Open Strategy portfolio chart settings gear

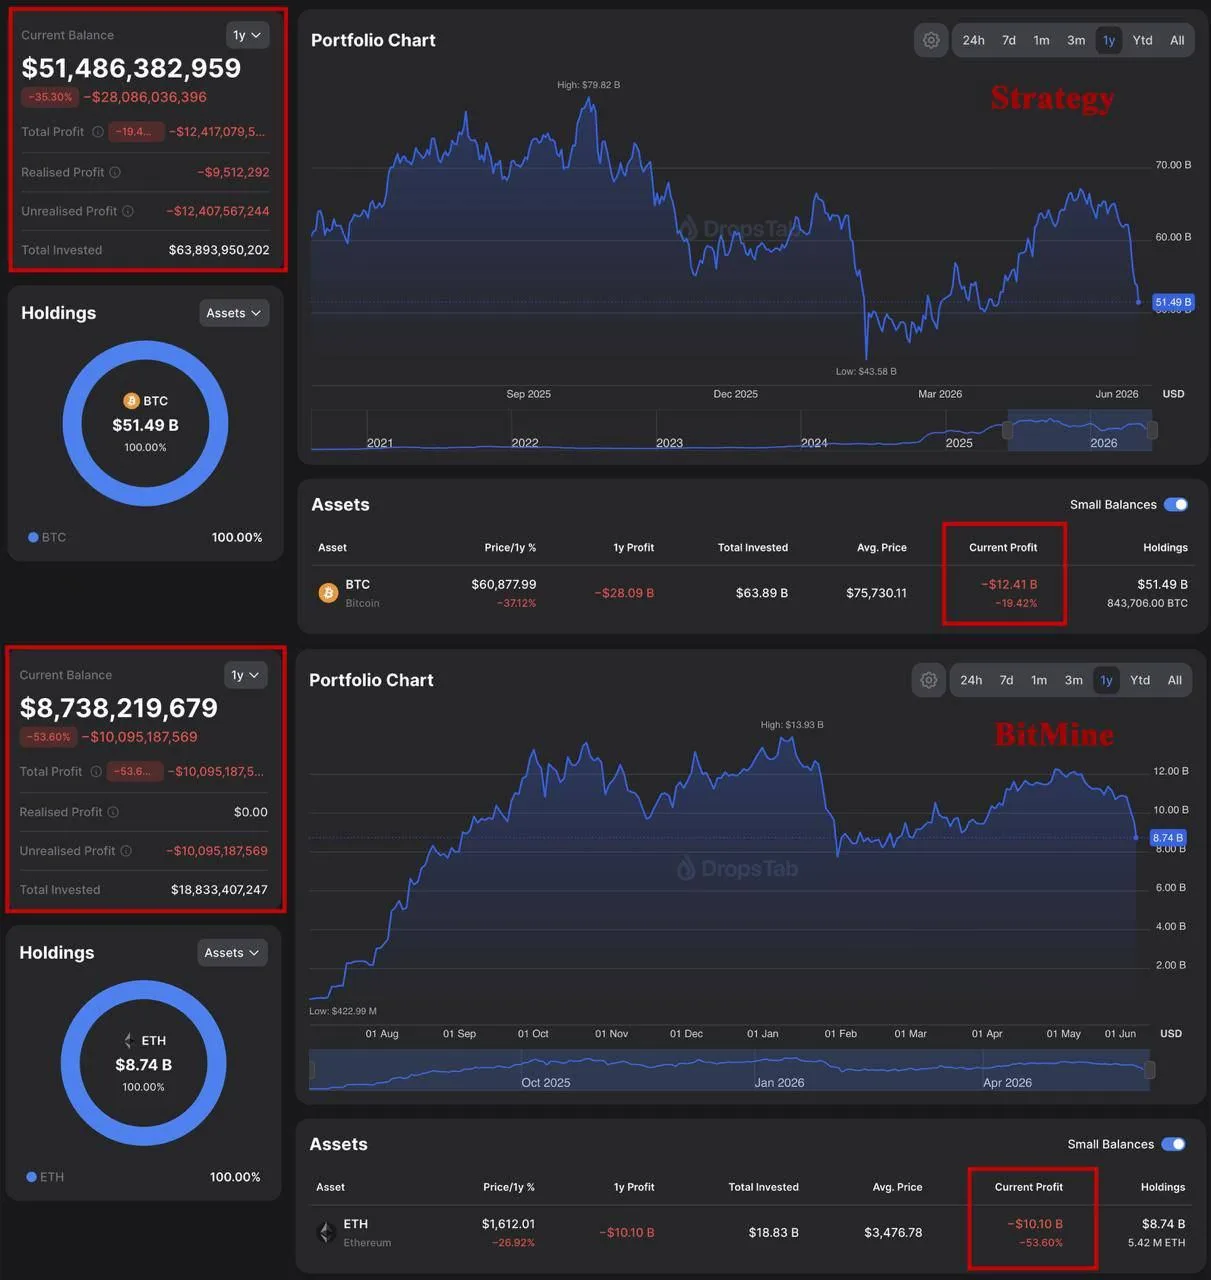931,40
